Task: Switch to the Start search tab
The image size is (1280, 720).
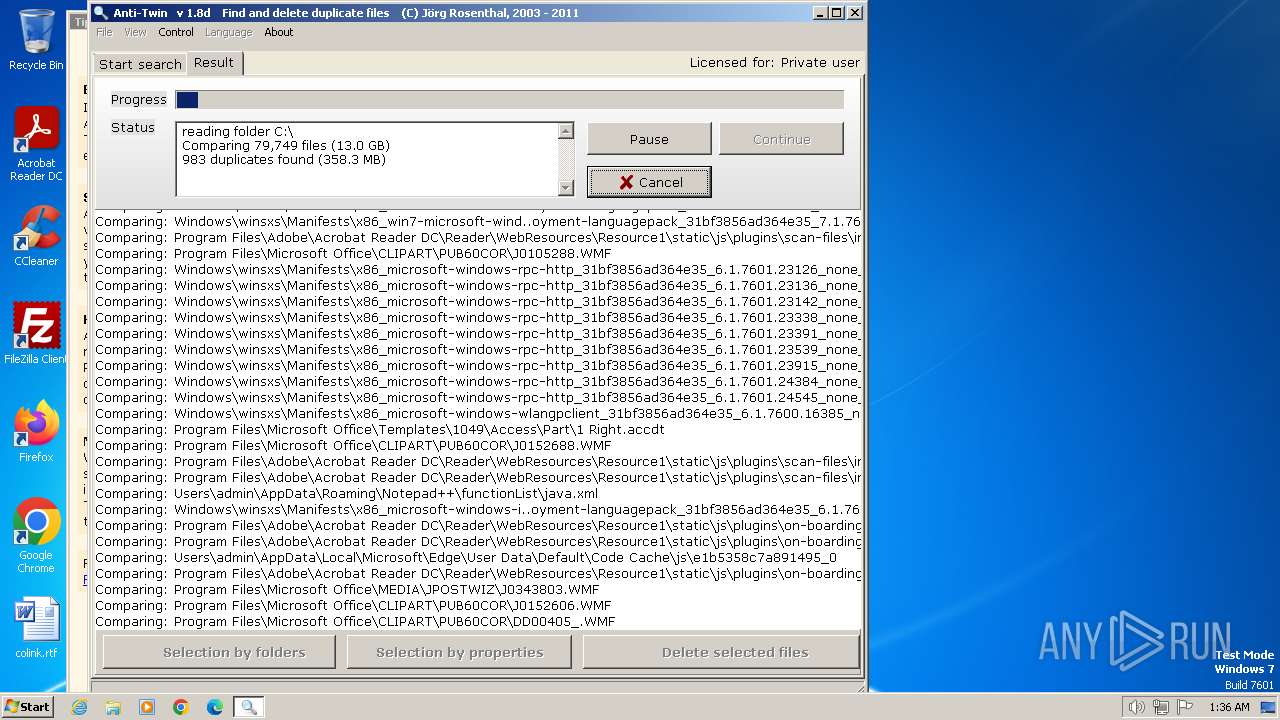Action: (x=140, y=64)
